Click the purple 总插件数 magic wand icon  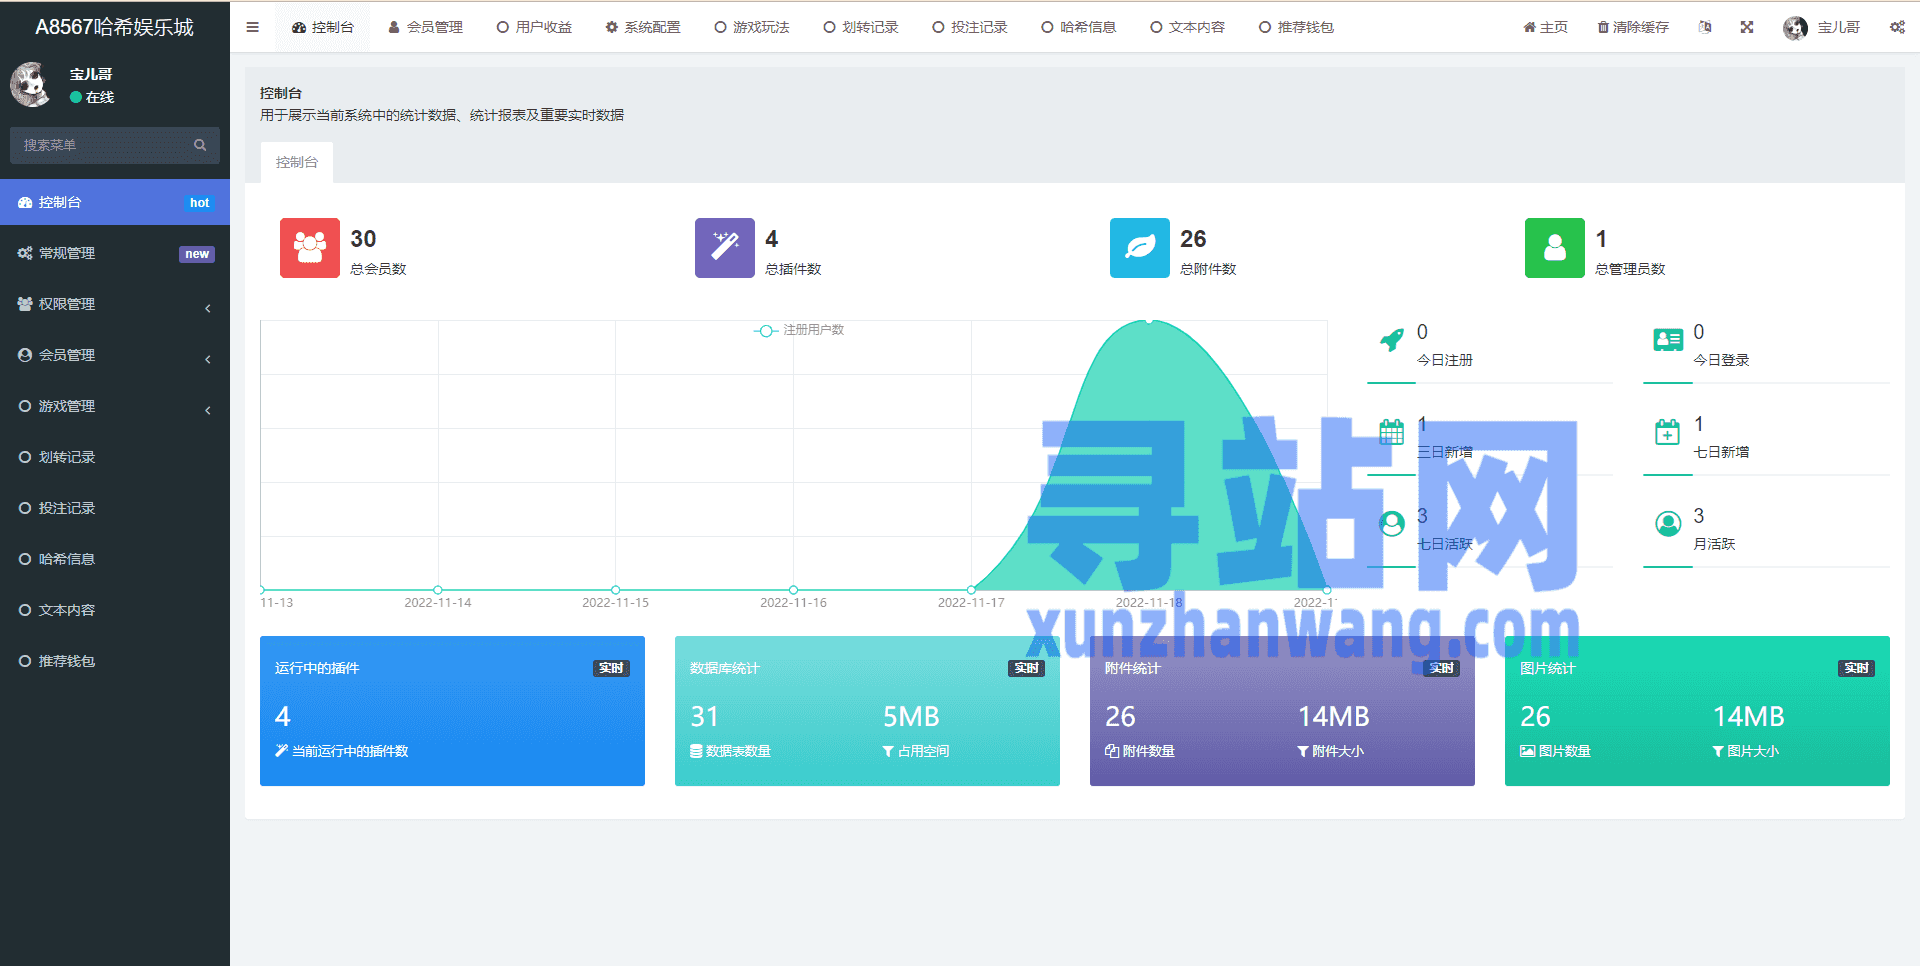[x=725, y=248]
